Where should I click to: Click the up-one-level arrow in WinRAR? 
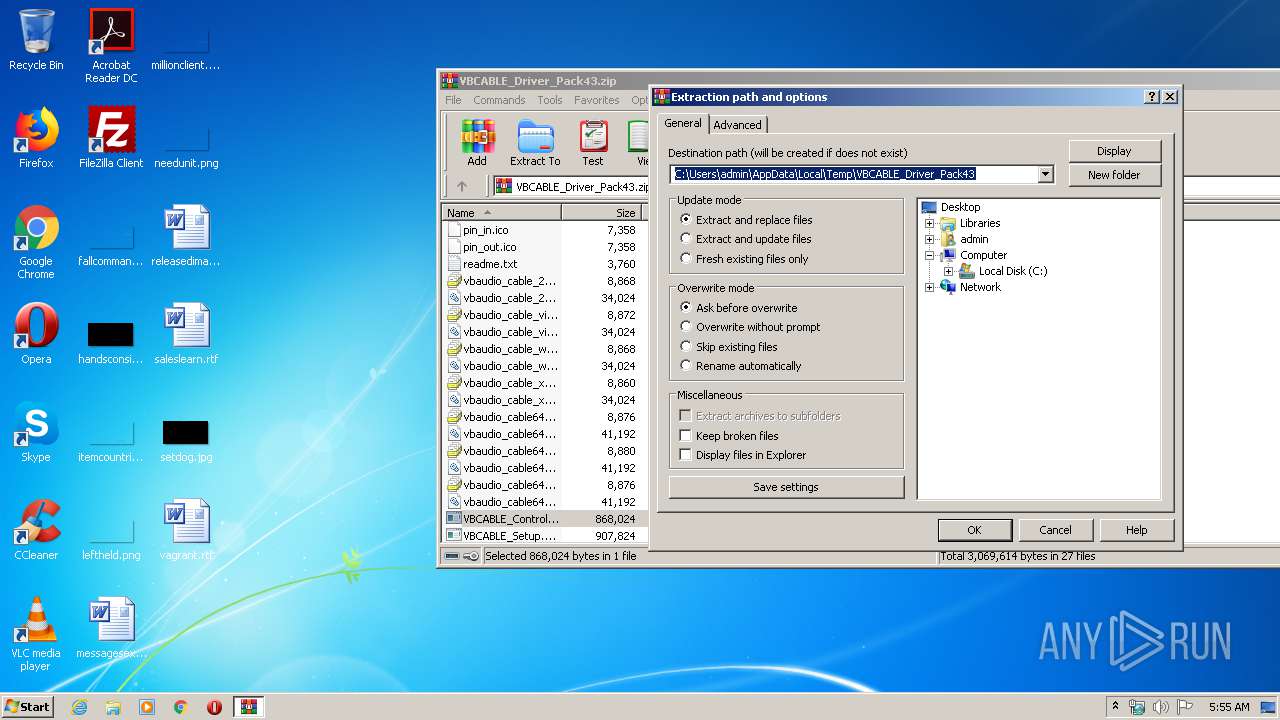tap(462, 186)
